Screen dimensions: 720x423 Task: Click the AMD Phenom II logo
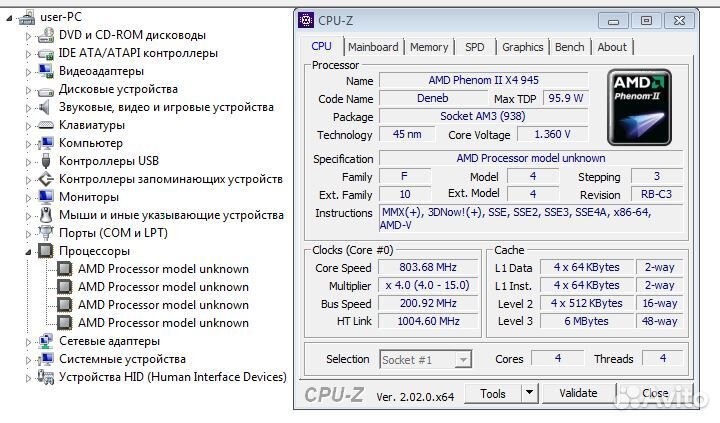pos(639,107)
